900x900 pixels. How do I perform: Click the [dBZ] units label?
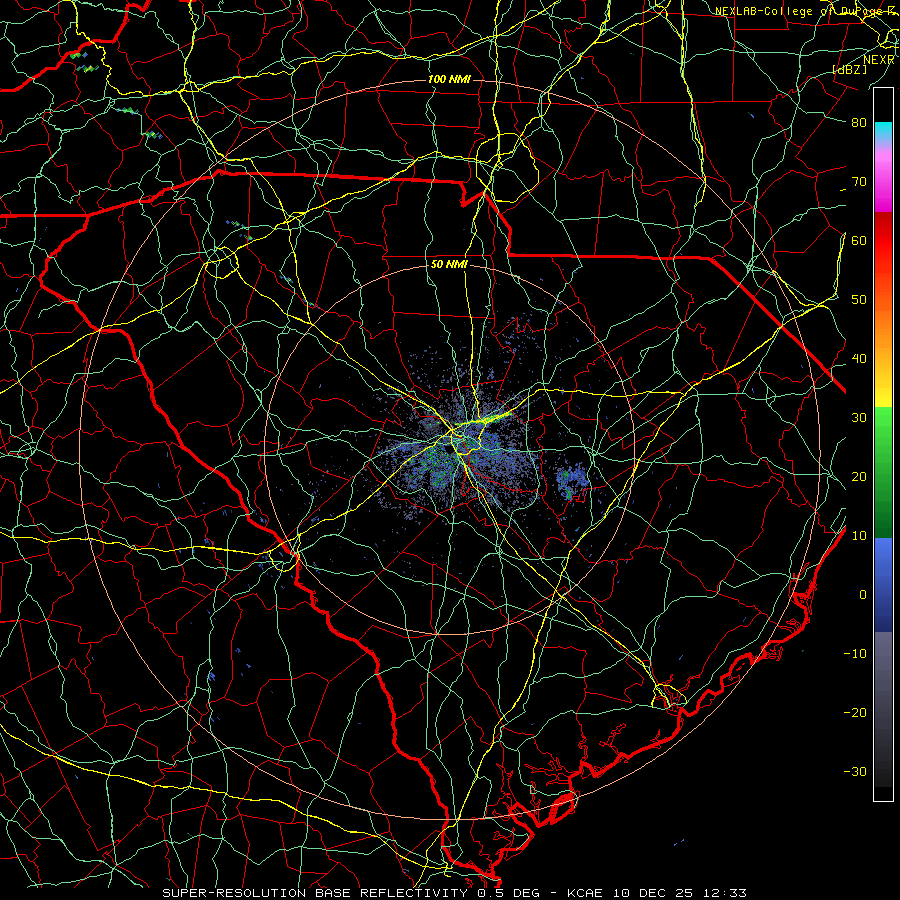click(x=849, y=70)
